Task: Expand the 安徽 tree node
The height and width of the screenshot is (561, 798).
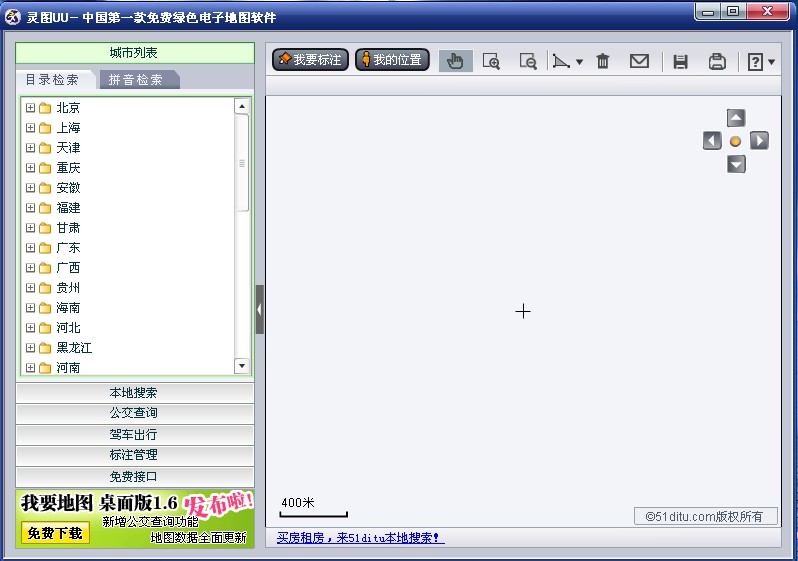Action: tap(31, 188)
